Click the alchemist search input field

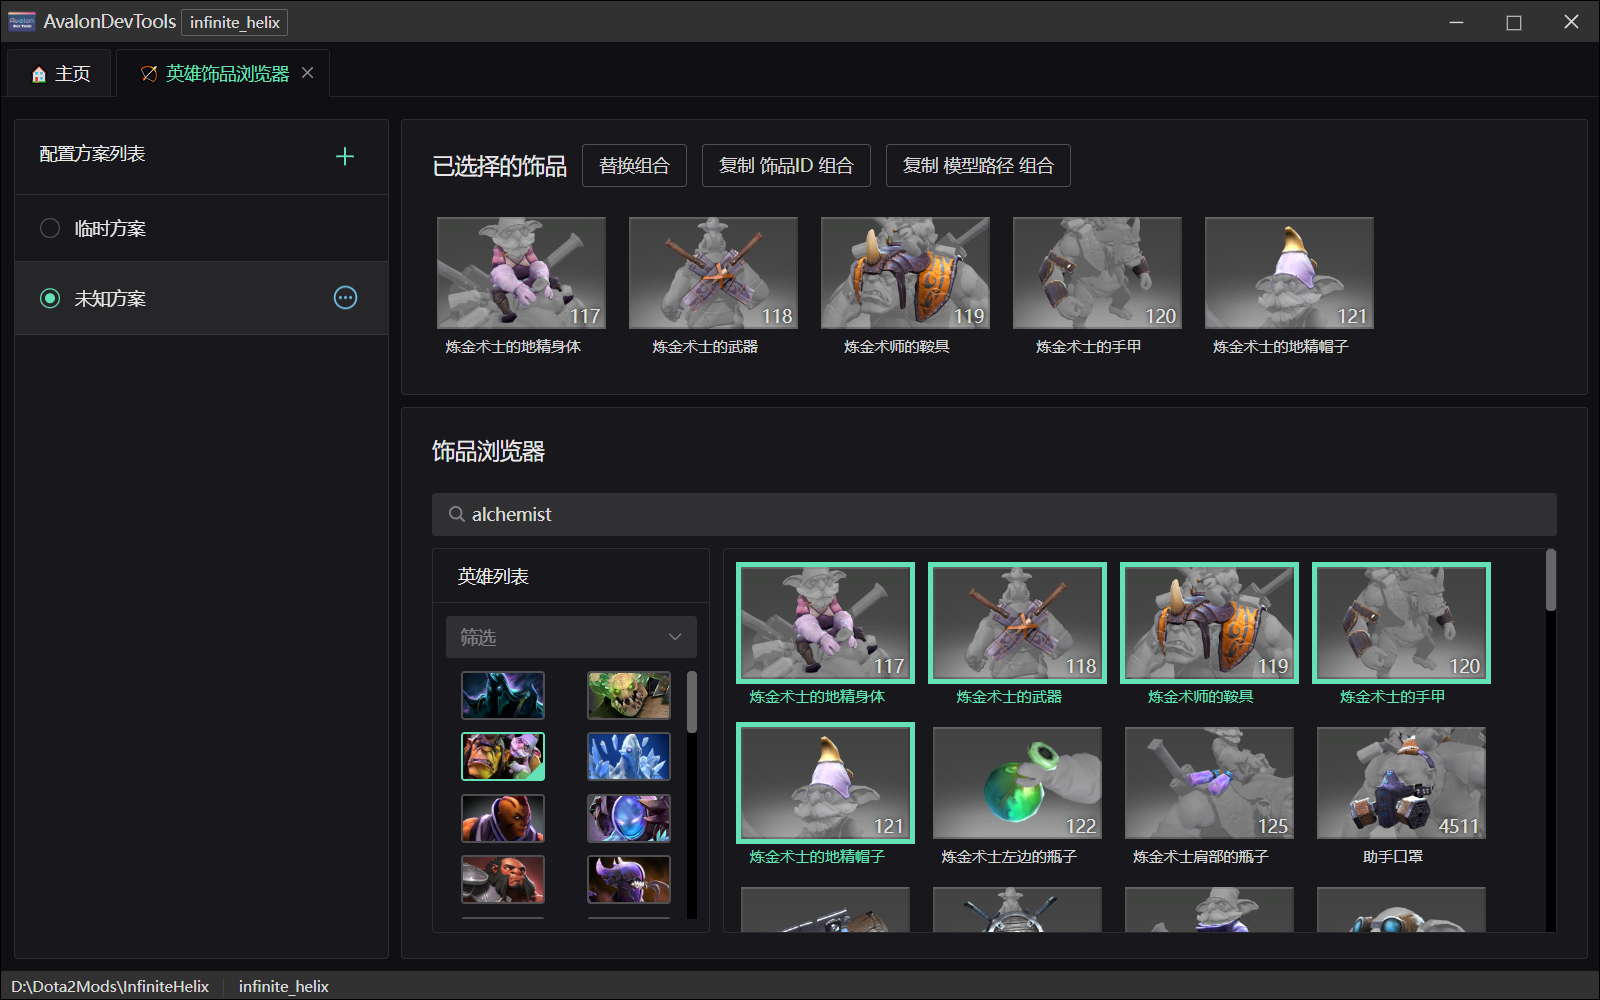tap(994, 514)
